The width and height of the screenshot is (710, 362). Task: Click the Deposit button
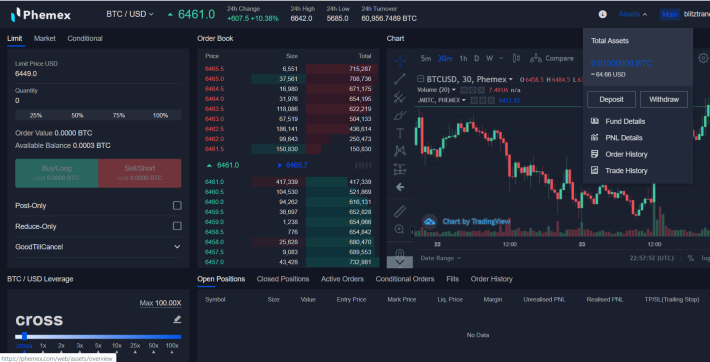[611, 100]
